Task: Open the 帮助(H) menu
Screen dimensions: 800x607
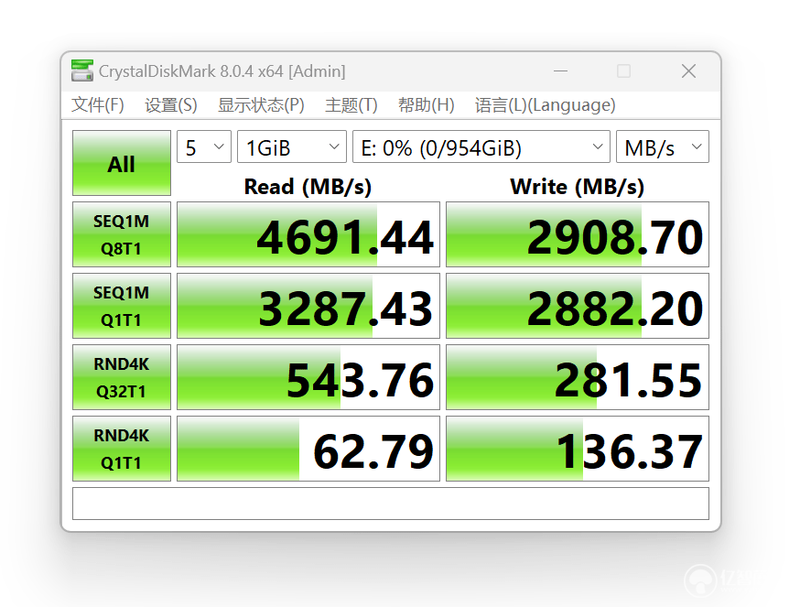Action: [426, 105]
